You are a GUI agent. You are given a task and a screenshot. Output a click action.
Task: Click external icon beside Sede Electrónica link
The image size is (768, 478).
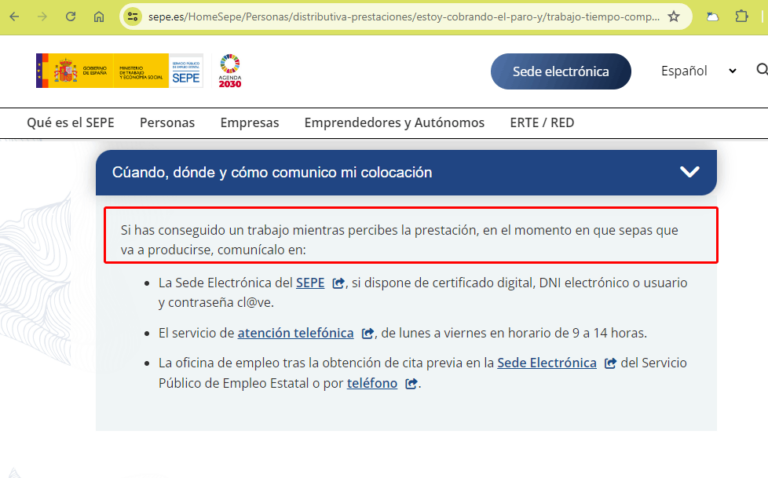(x=610, y=363)
